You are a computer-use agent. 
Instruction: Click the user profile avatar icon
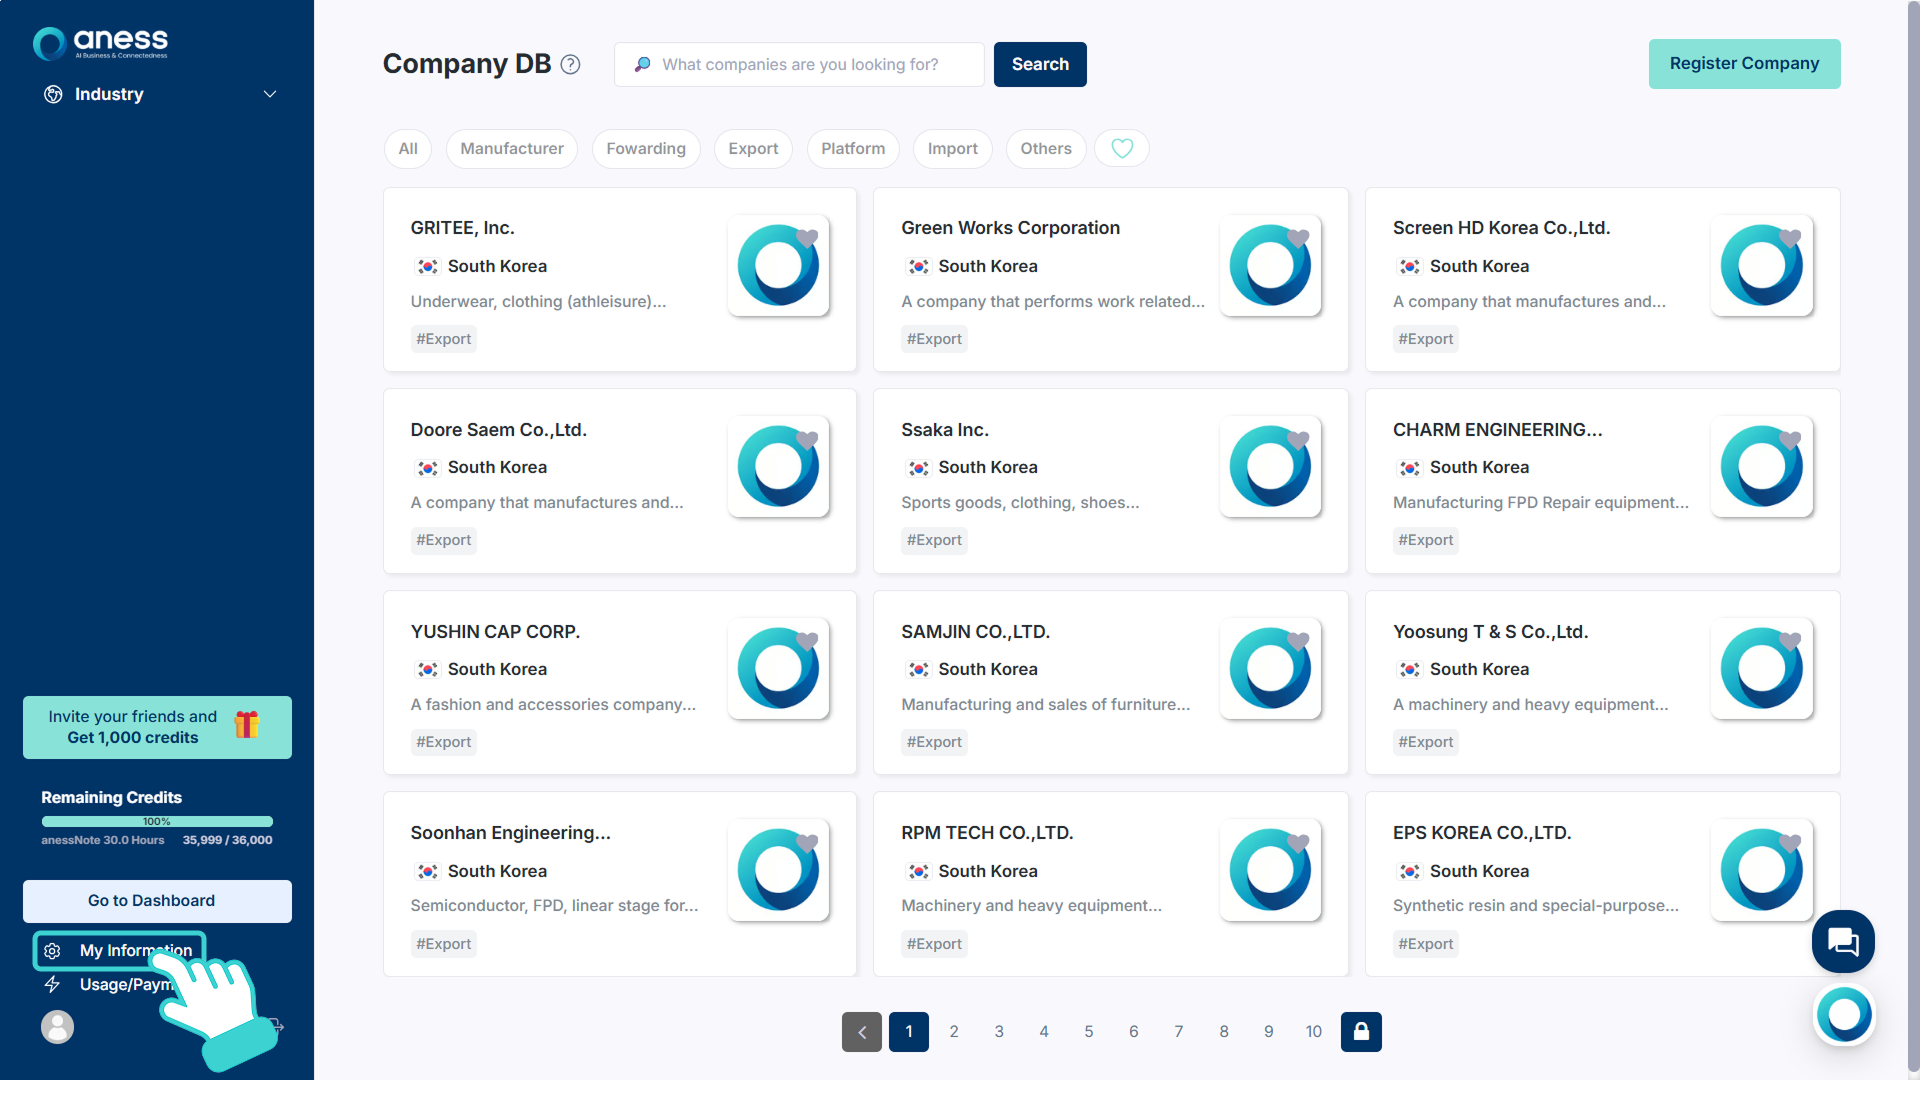click(57, 1026)
